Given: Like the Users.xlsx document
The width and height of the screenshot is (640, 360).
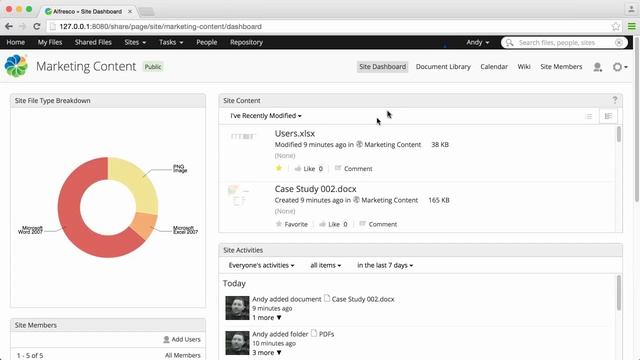Looking at the screenshot, I should click(305, 169).
